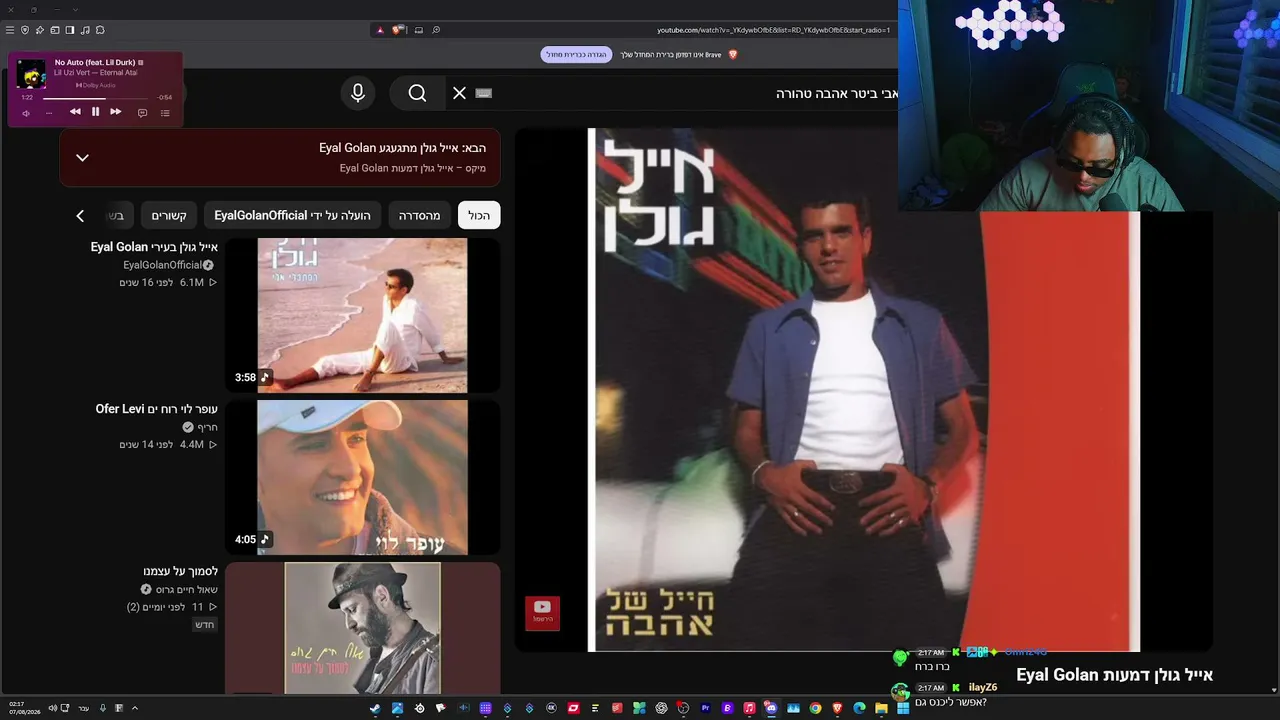Click the zoom magnifier in address bar
The image size is (1280, 720).
click(x=436, y=30)
